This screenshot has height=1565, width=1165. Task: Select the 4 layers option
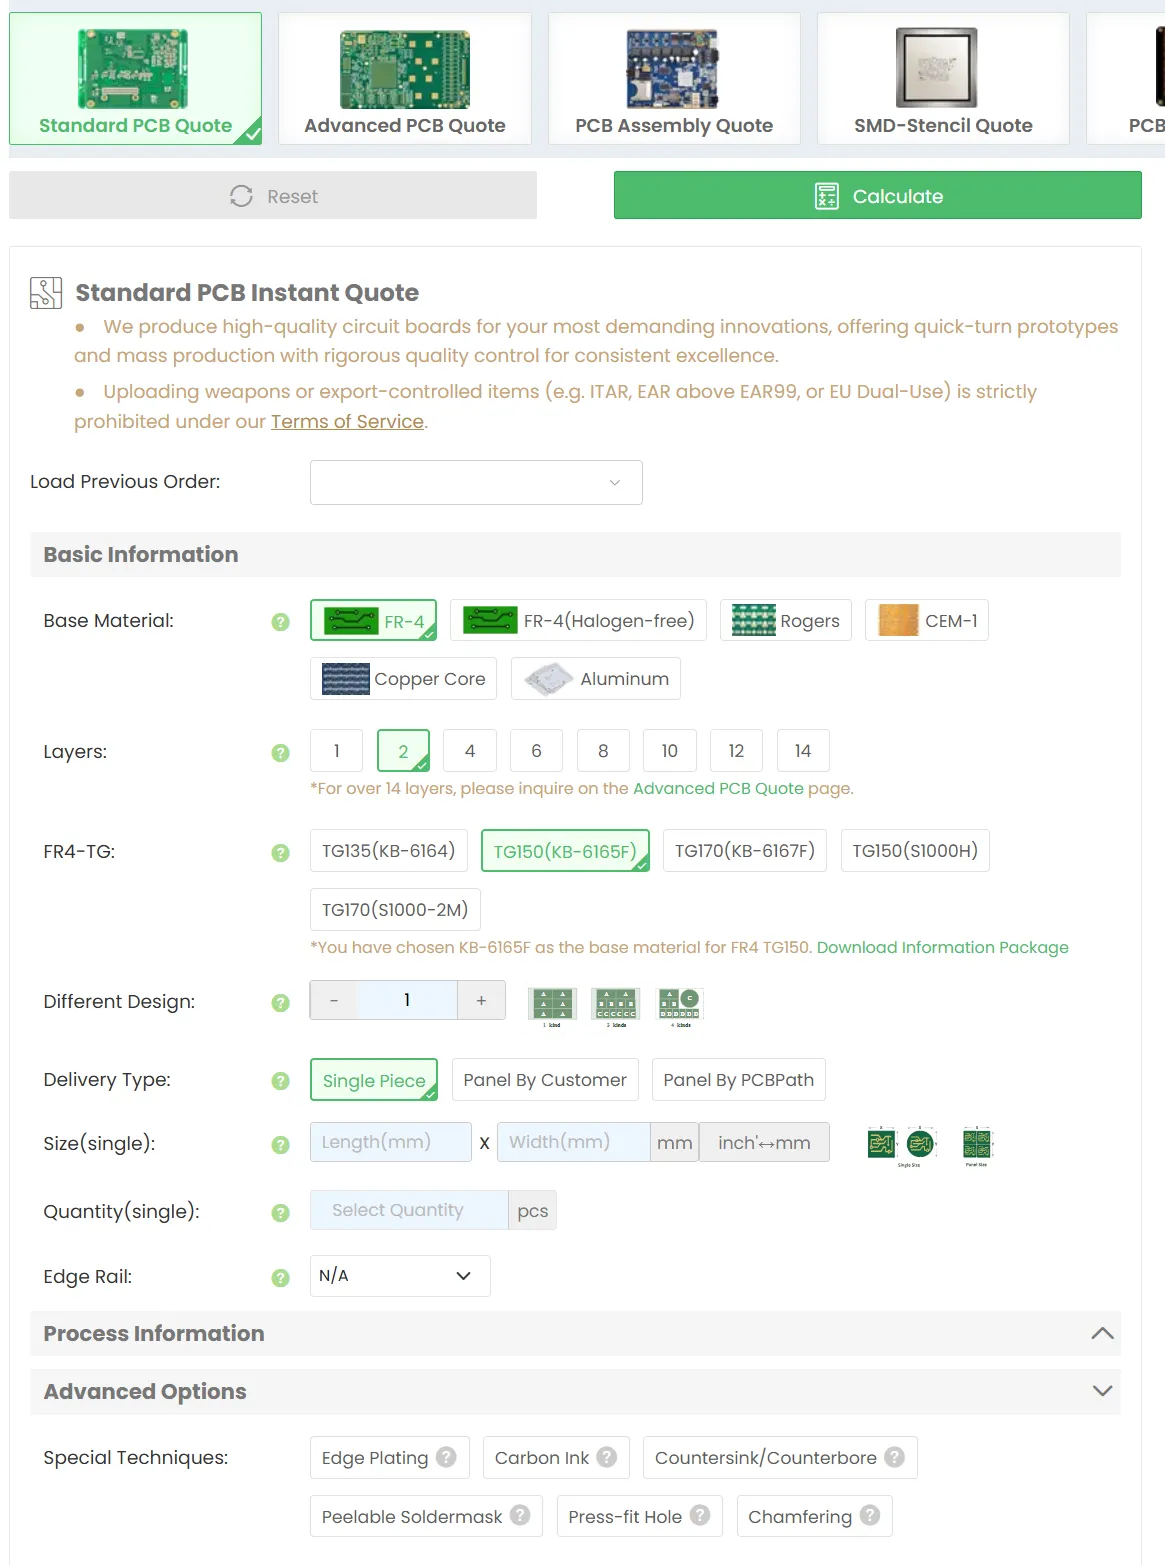tap(470, 751)
